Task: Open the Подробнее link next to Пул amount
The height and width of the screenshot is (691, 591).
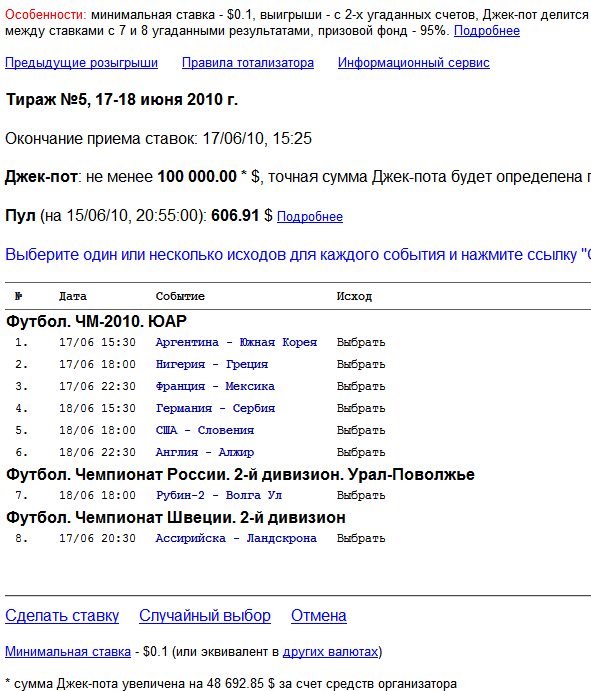Action: [310, 216]
